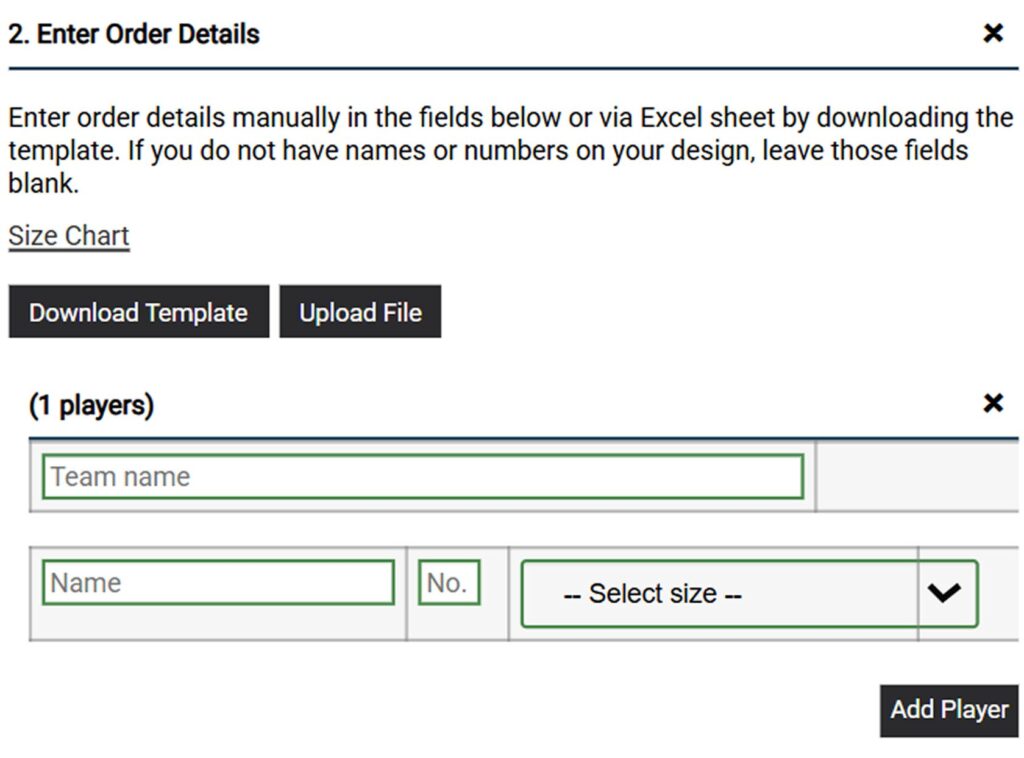Image resolution: width=1024 pixels, height=758 pixels.
Task: Click into the player Name field
Action: pos(218,583)
